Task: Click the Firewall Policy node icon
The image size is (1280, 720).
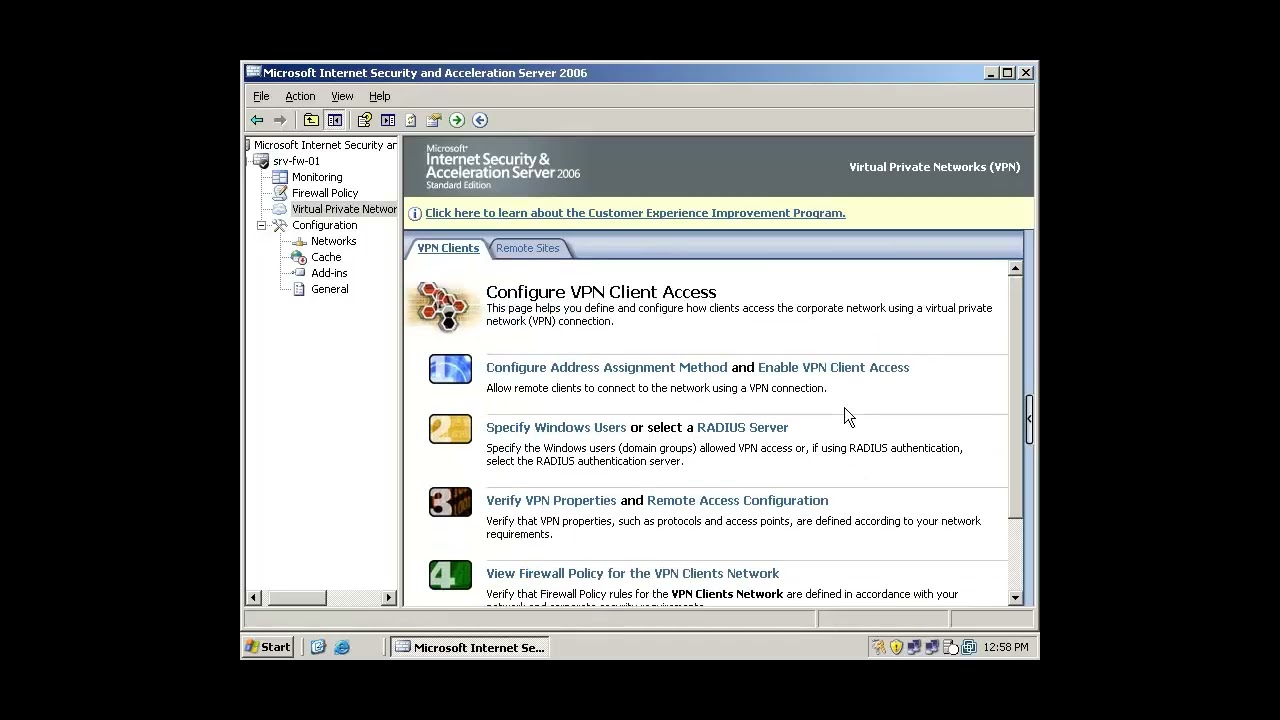Action: pyautogui.click(x=280, y=193)
